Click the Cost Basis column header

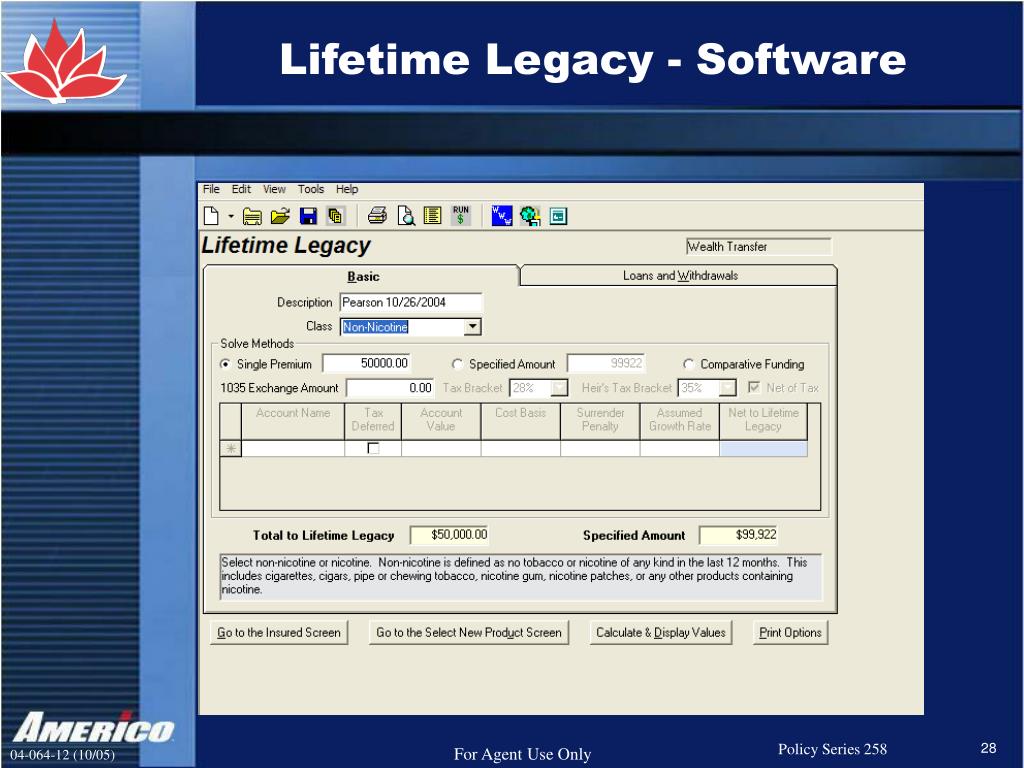tap(520, 420)
